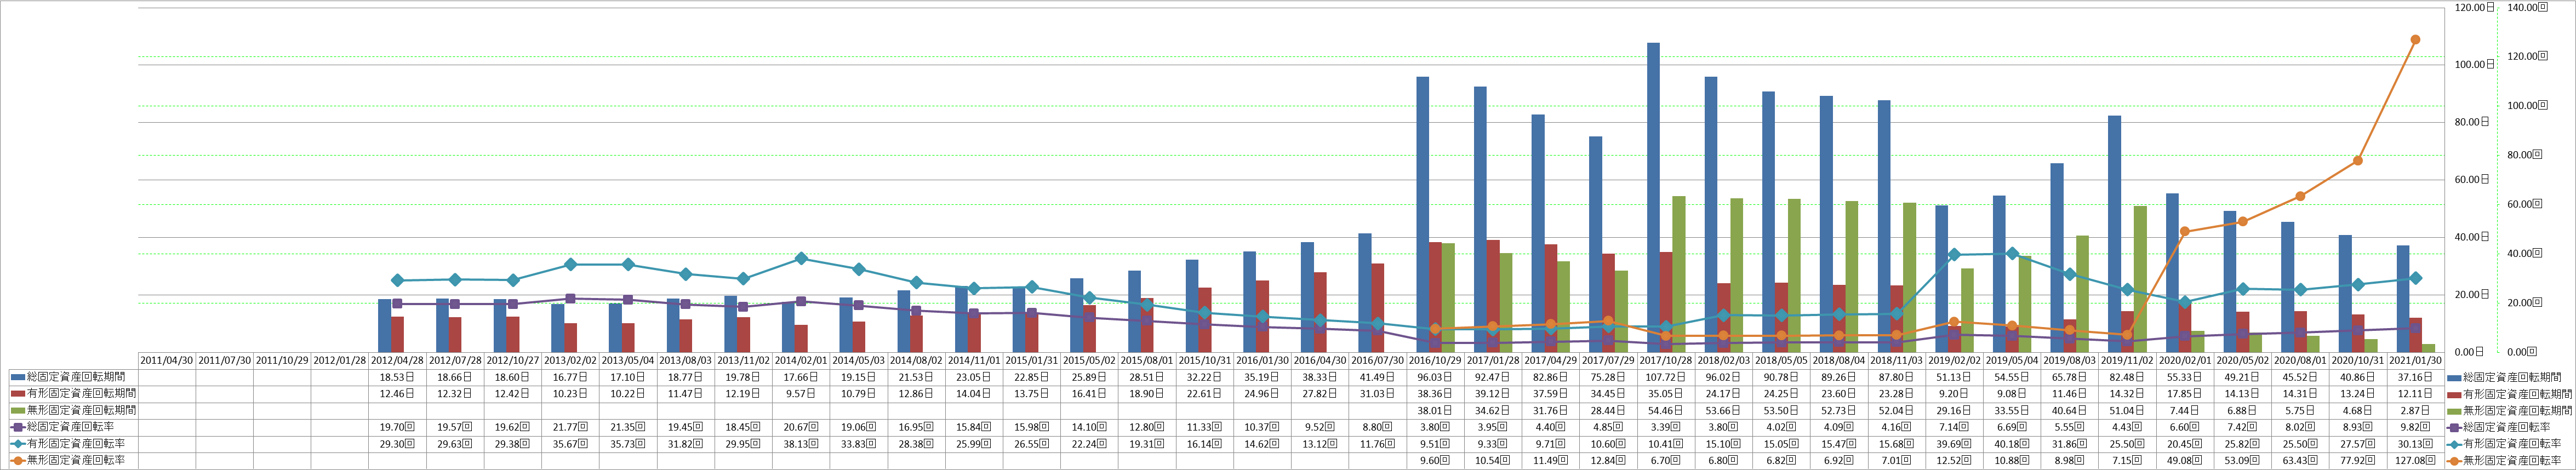Click the 12.46日 table cell
The width and height of the screenshot is (2576, 470).
(398, 394)
